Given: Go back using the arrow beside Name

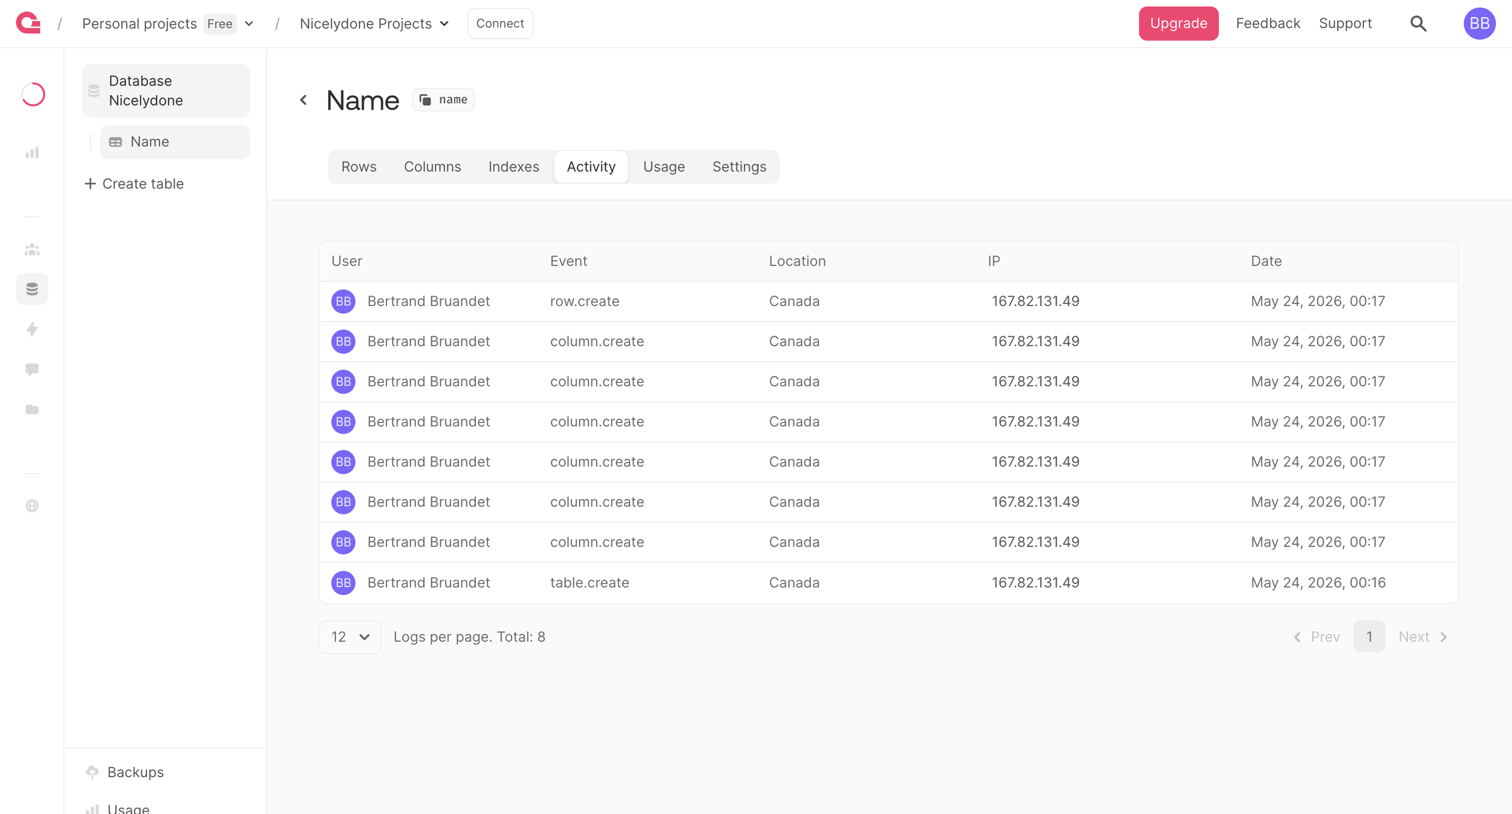Looking at the screenshot, I should [x=303, y=100].
